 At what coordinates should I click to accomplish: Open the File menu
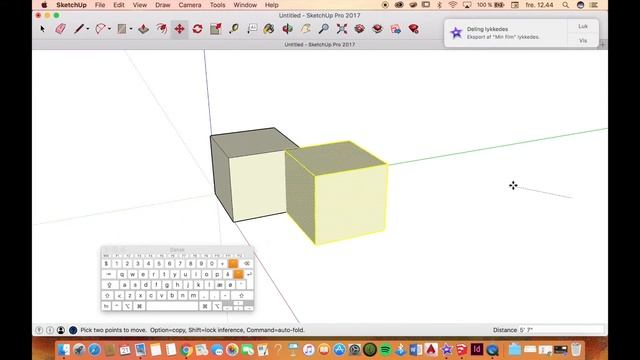[100, 5]
